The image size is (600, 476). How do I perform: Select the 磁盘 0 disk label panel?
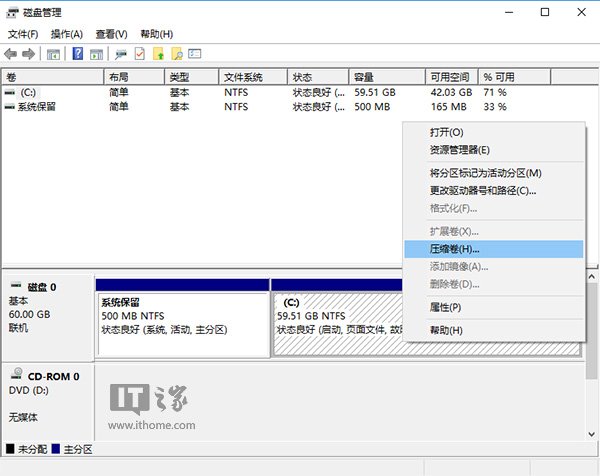coord(48,318)
